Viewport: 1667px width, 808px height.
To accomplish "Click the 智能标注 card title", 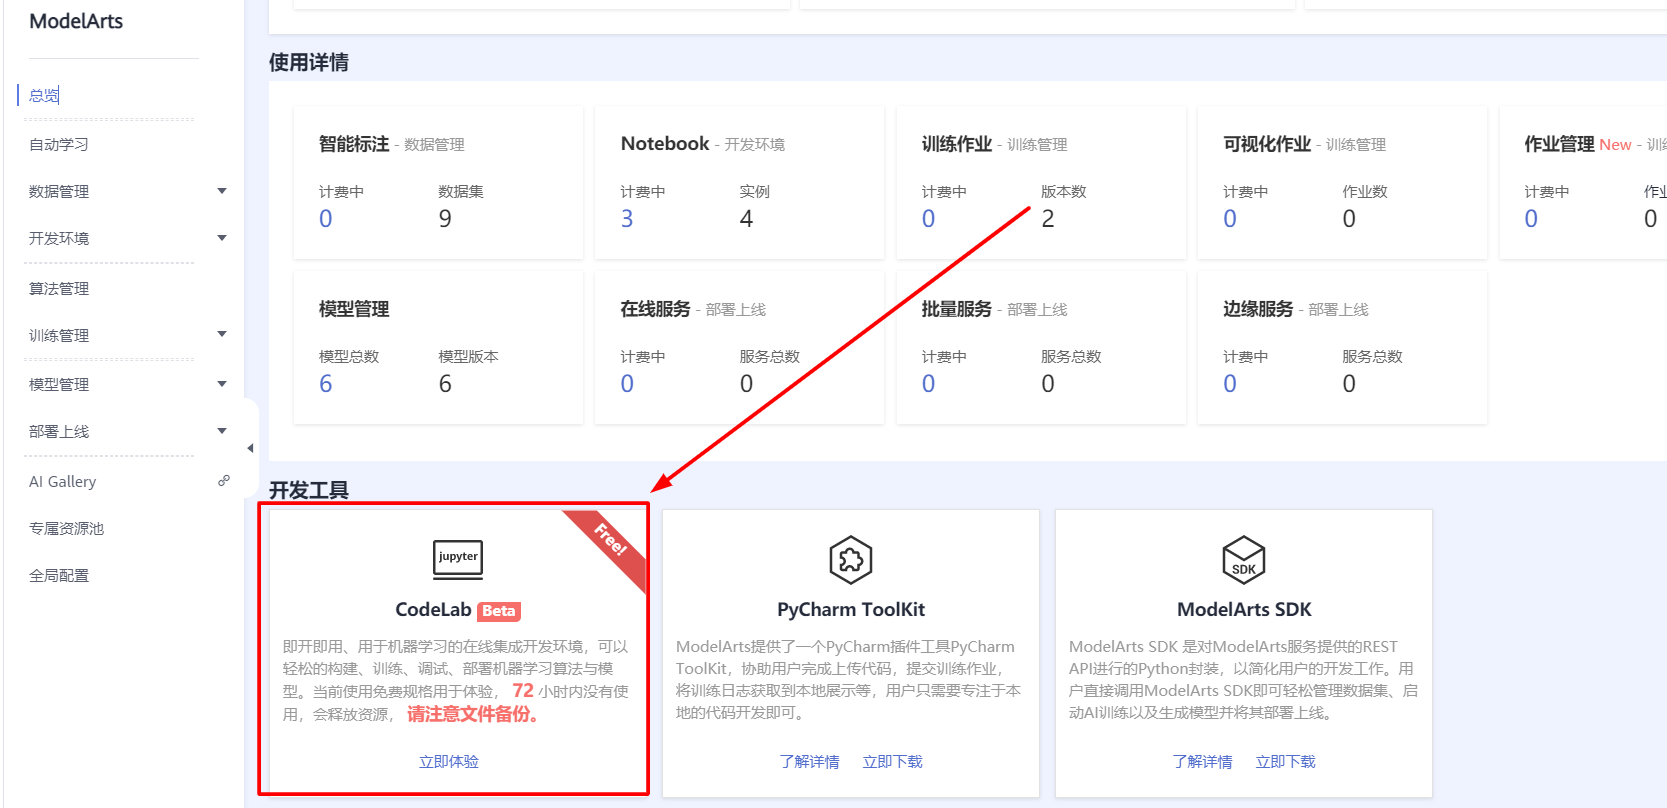I will coord(354,144).
